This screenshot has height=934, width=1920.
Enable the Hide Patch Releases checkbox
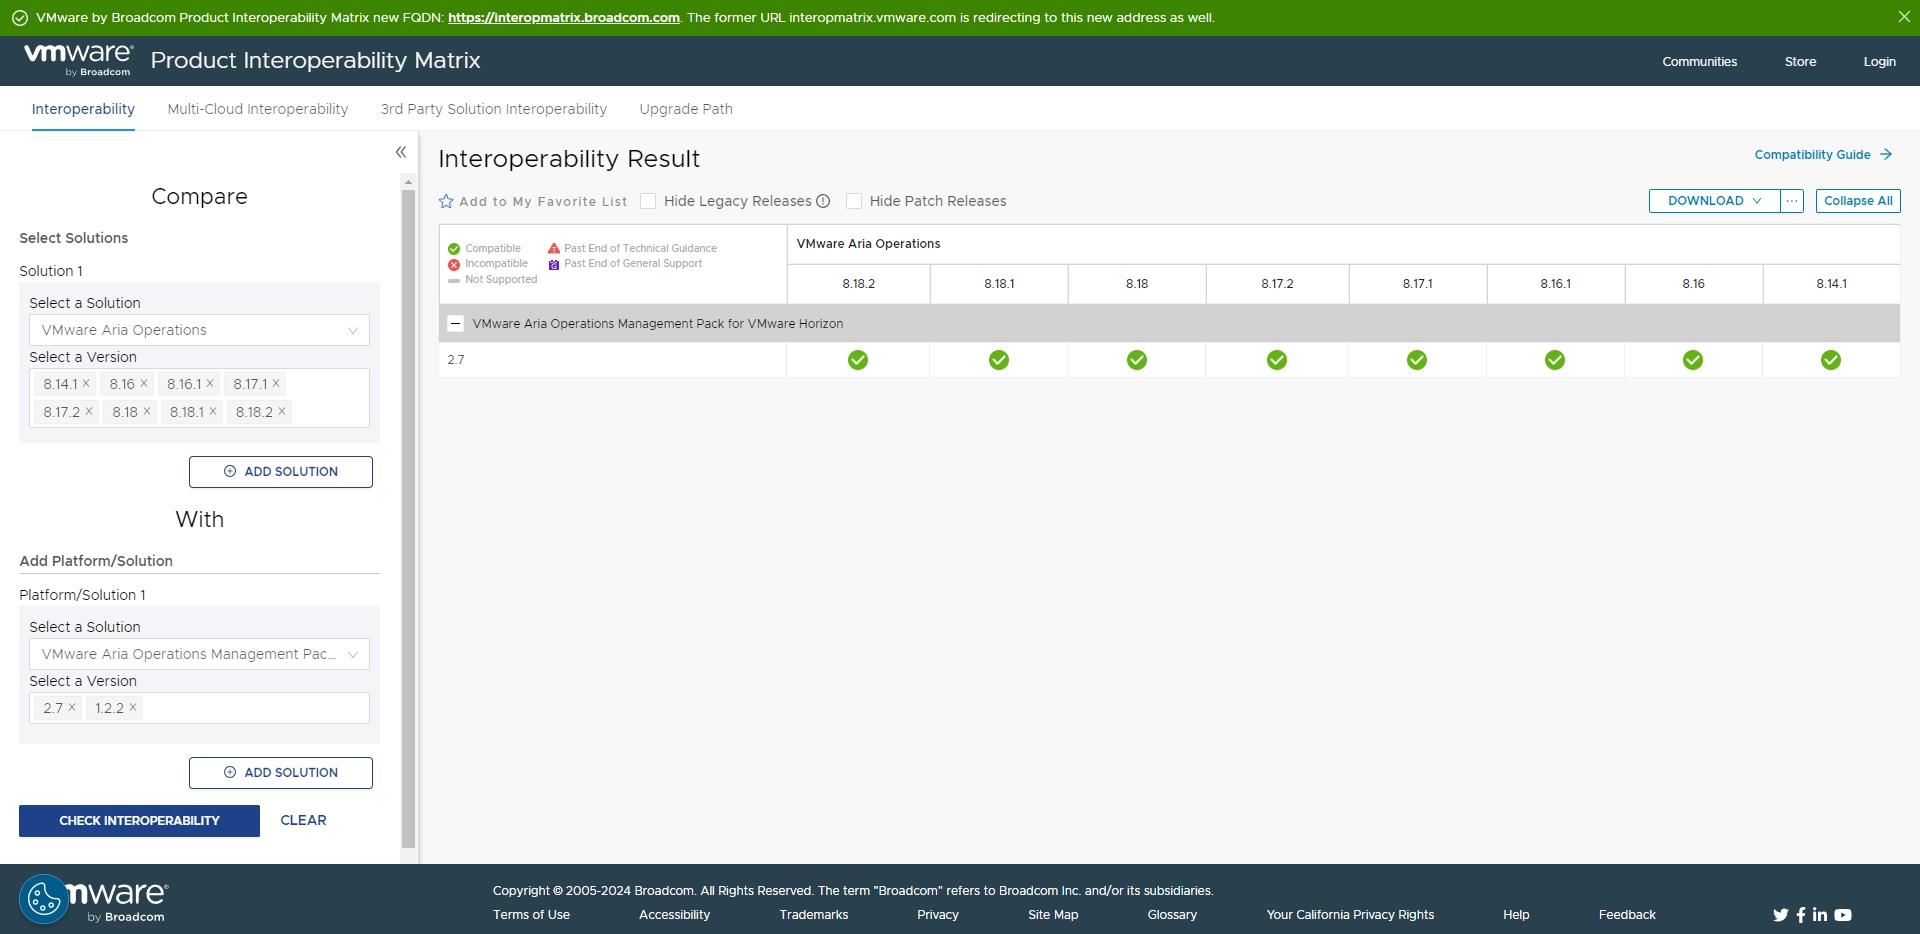pos(854,201)
